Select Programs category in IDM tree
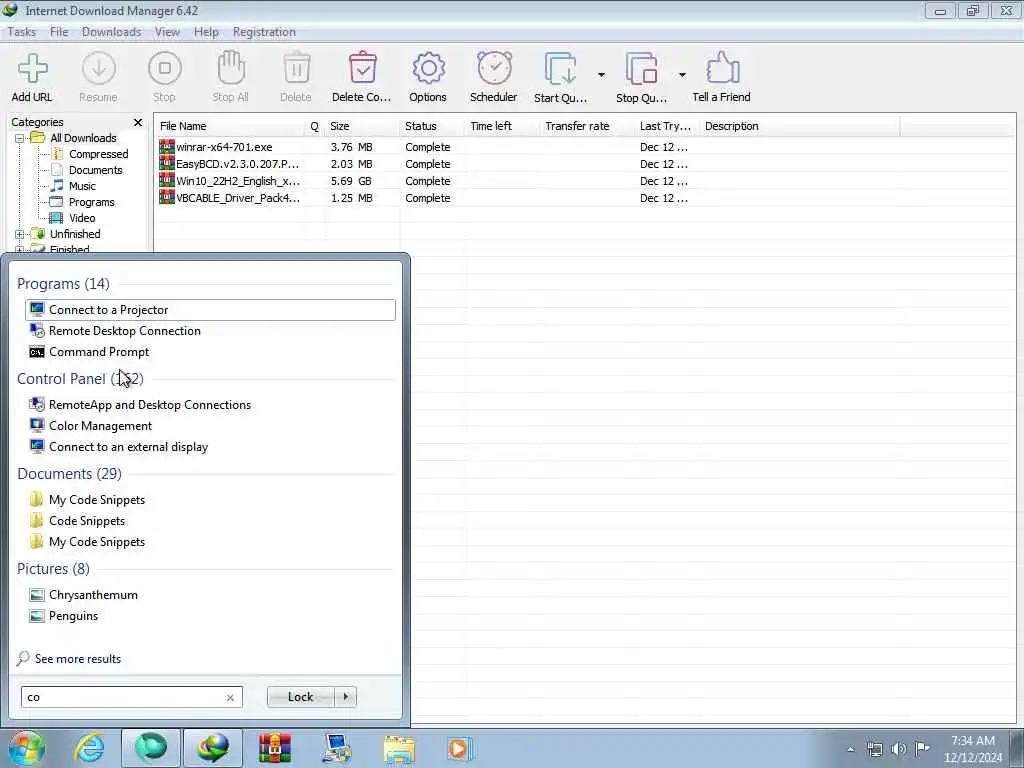 click(92, 202)
